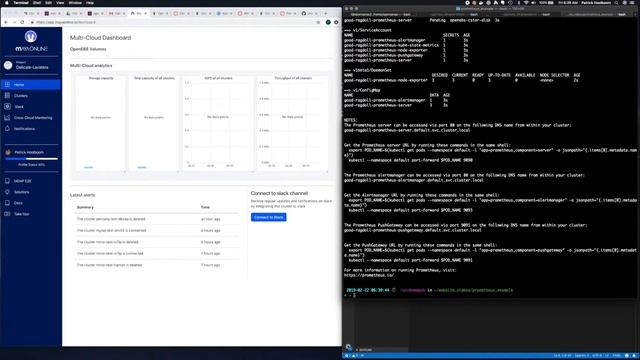Click the green extension icon in browser toolbar
This screenshot has width=640, height=360.
click(x=328, y=22)
